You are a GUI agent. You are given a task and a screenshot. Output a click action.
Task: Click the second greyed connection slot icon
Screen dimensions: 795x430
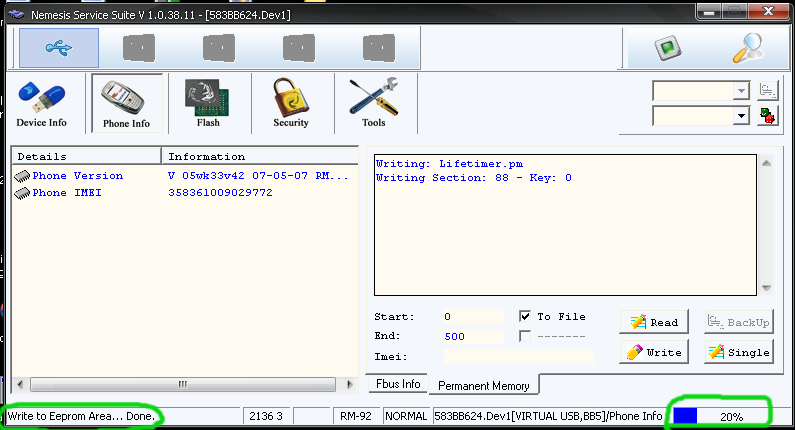coord(139,48)
